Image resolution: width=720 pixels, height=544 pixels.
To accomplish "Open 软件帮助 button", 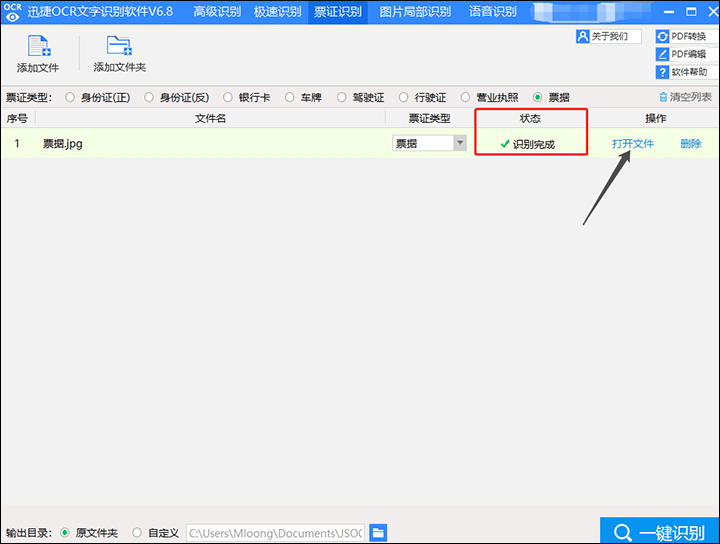I will (687, 72).
